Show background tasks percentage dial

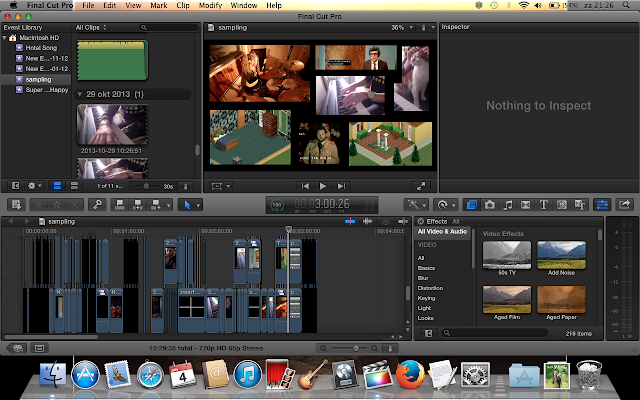277,205
